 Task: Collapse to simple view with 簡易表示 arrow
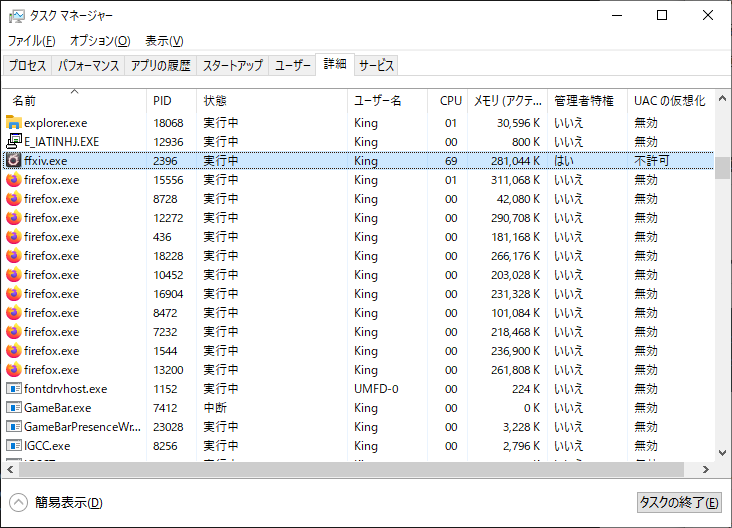(18, 503)
